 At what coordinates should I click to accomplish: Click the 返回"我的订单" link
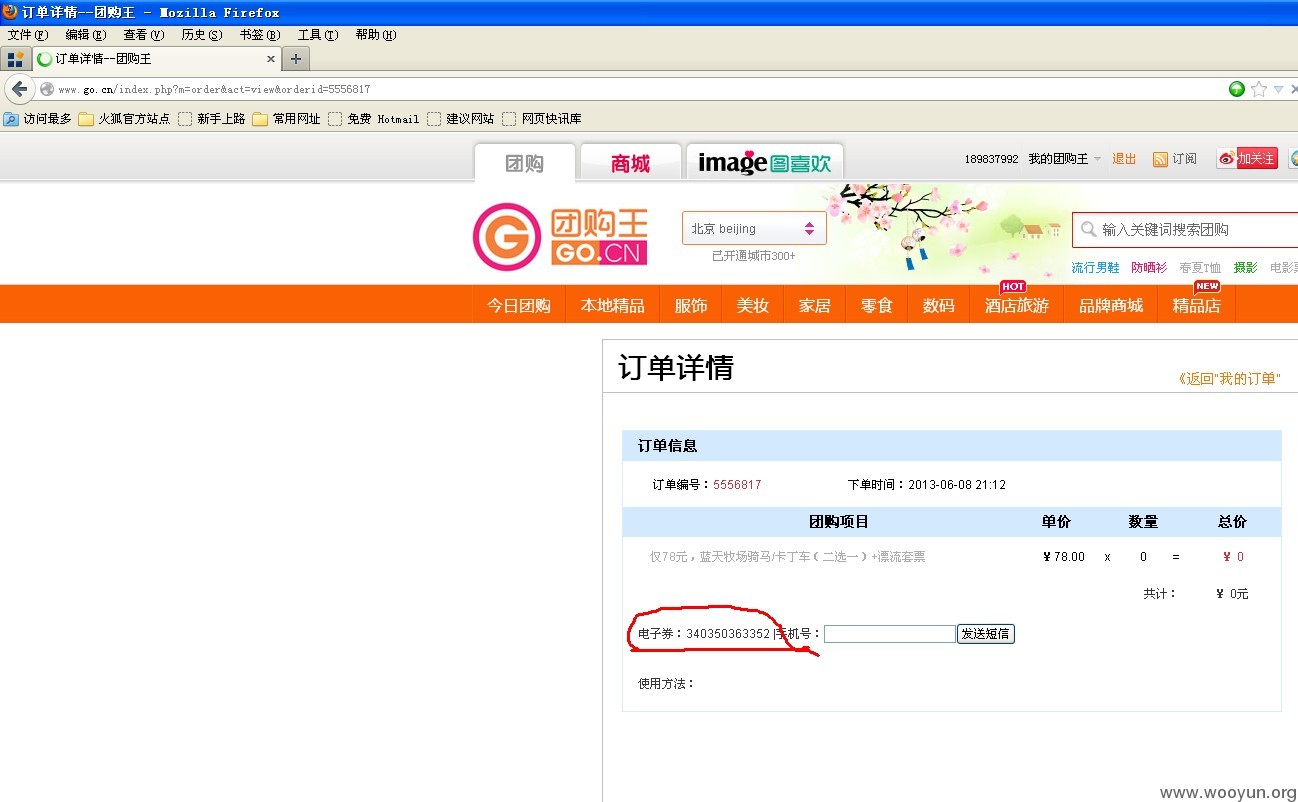[x=1230, y=378]
